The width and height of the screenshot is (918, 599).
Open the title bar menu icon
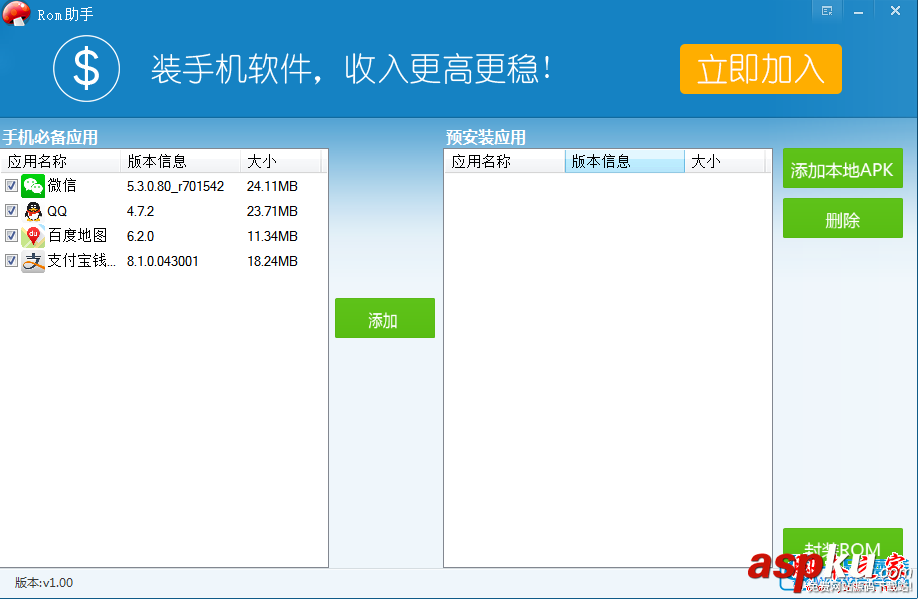827,11
